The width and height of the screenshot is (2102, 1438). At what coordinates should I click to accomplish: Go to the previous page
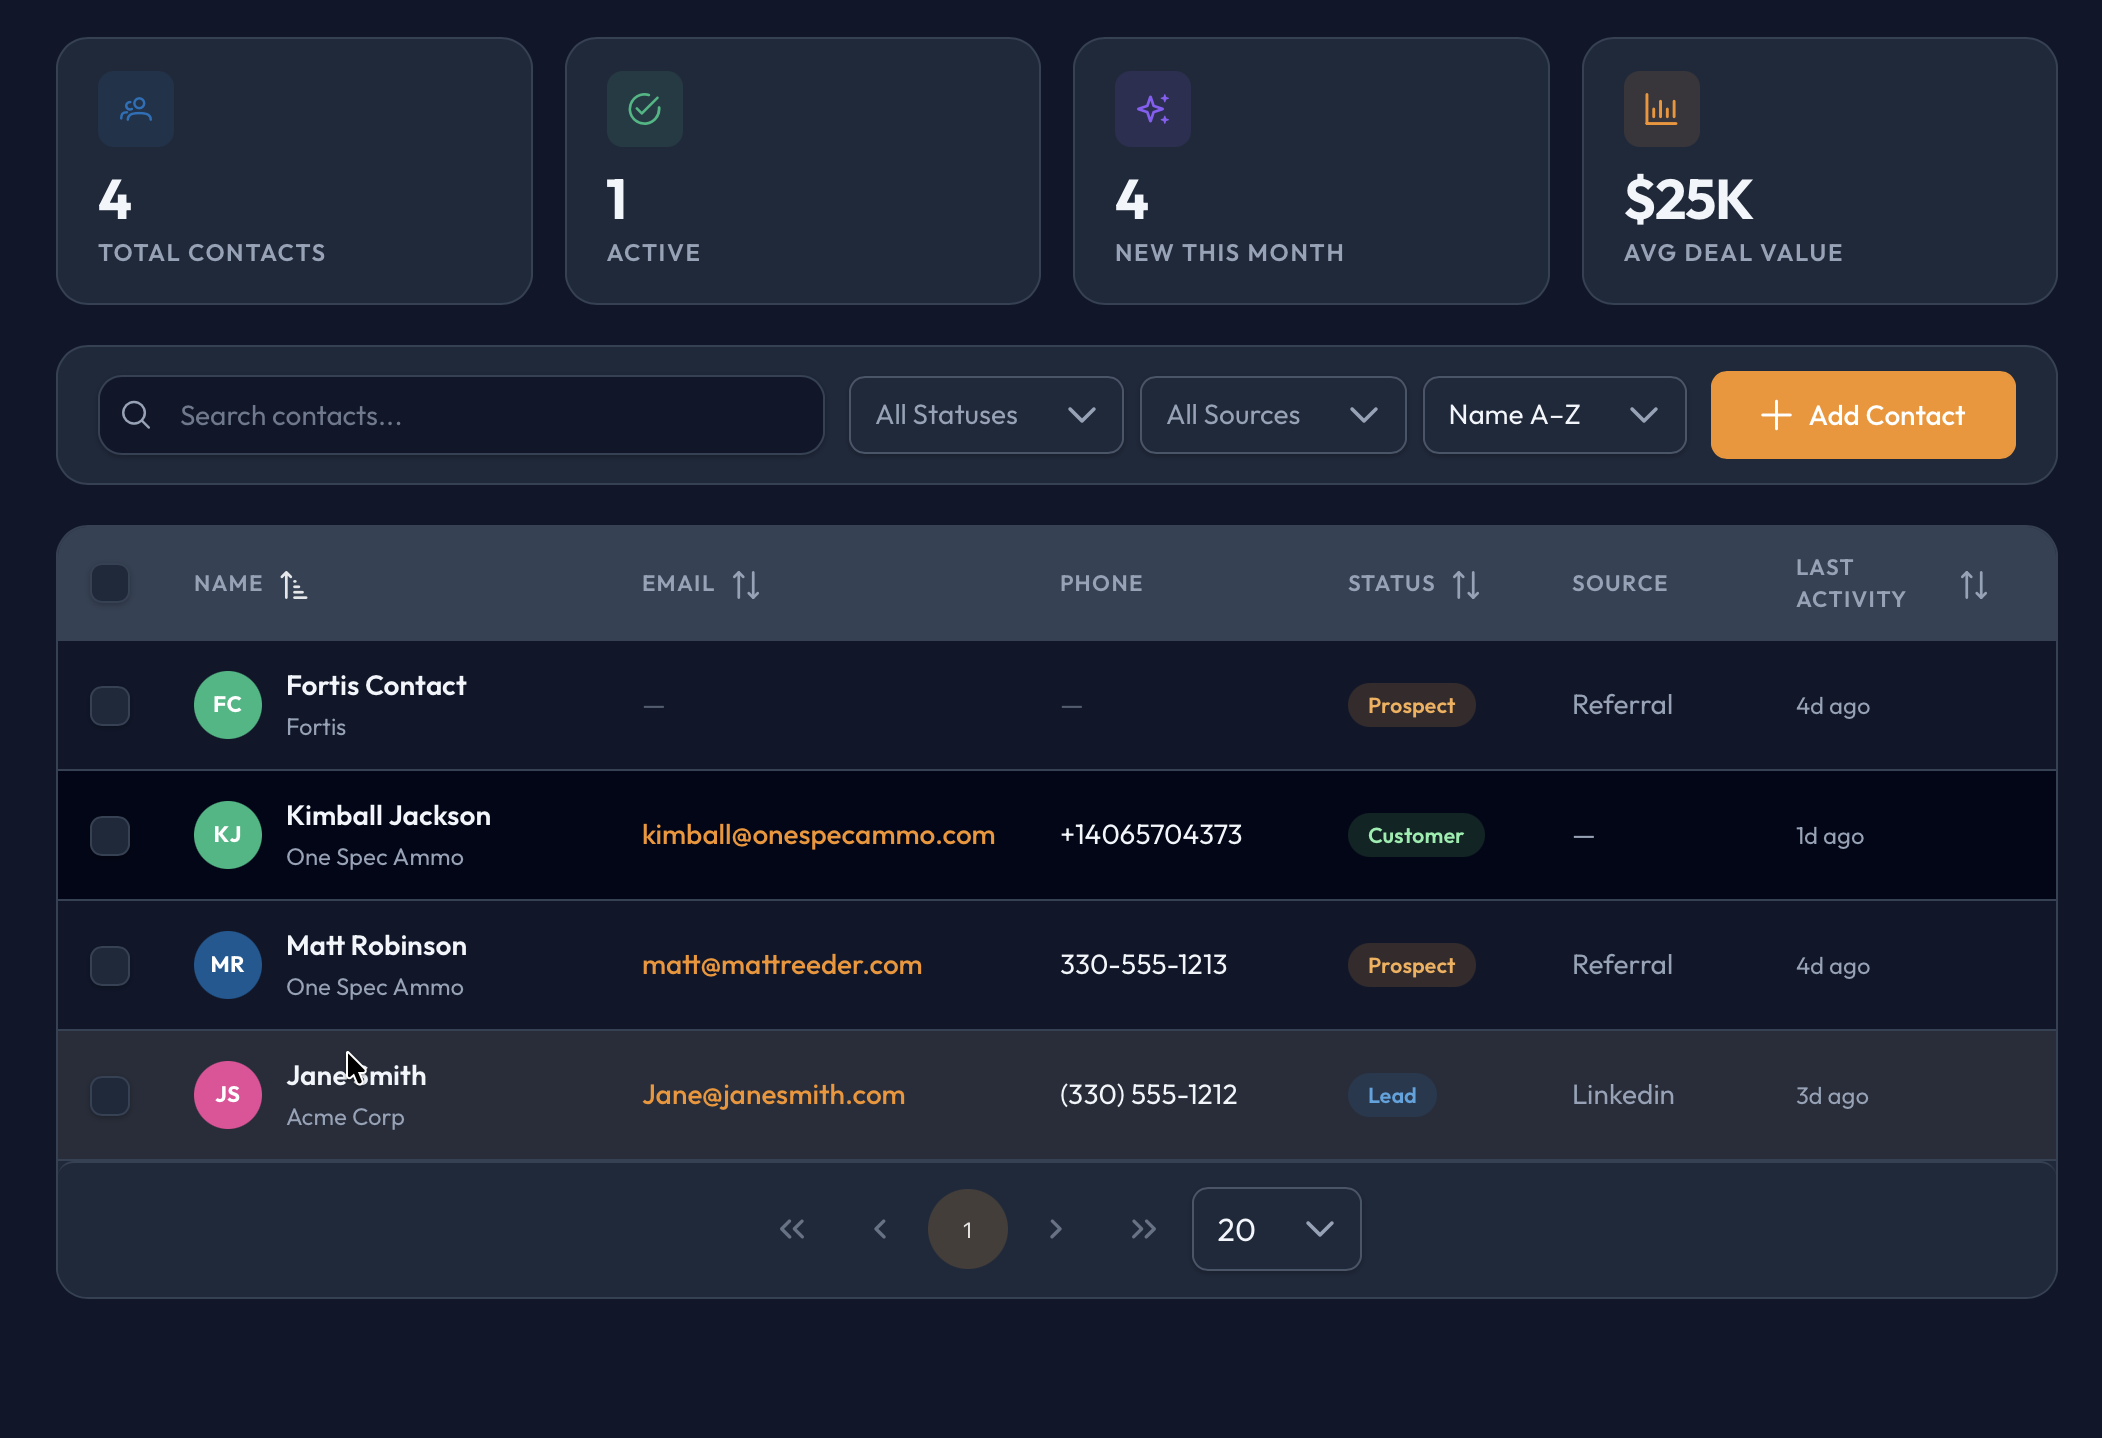click(x=880, y=1229)
